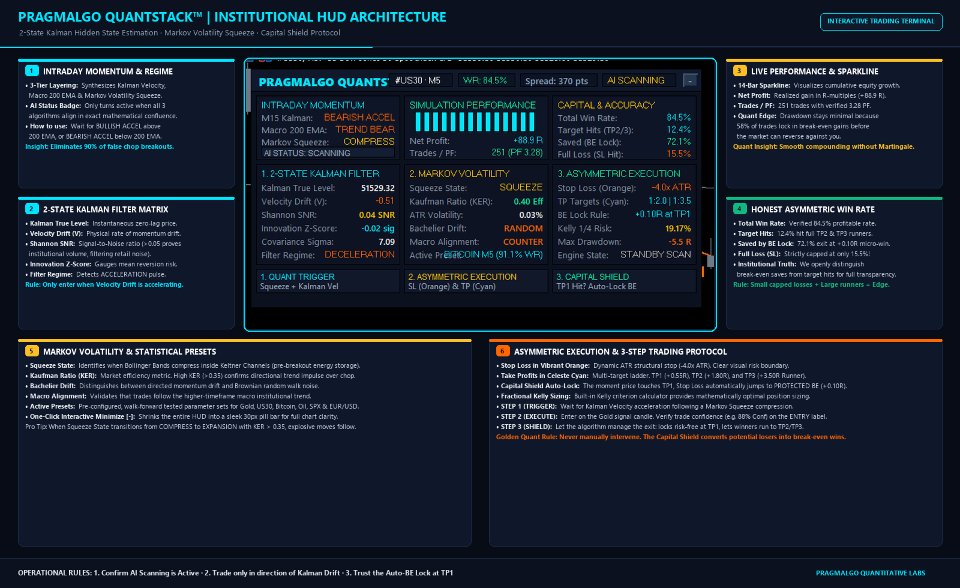
Task: Click the STANDBY SCAN engine state value
Action: 656,254
